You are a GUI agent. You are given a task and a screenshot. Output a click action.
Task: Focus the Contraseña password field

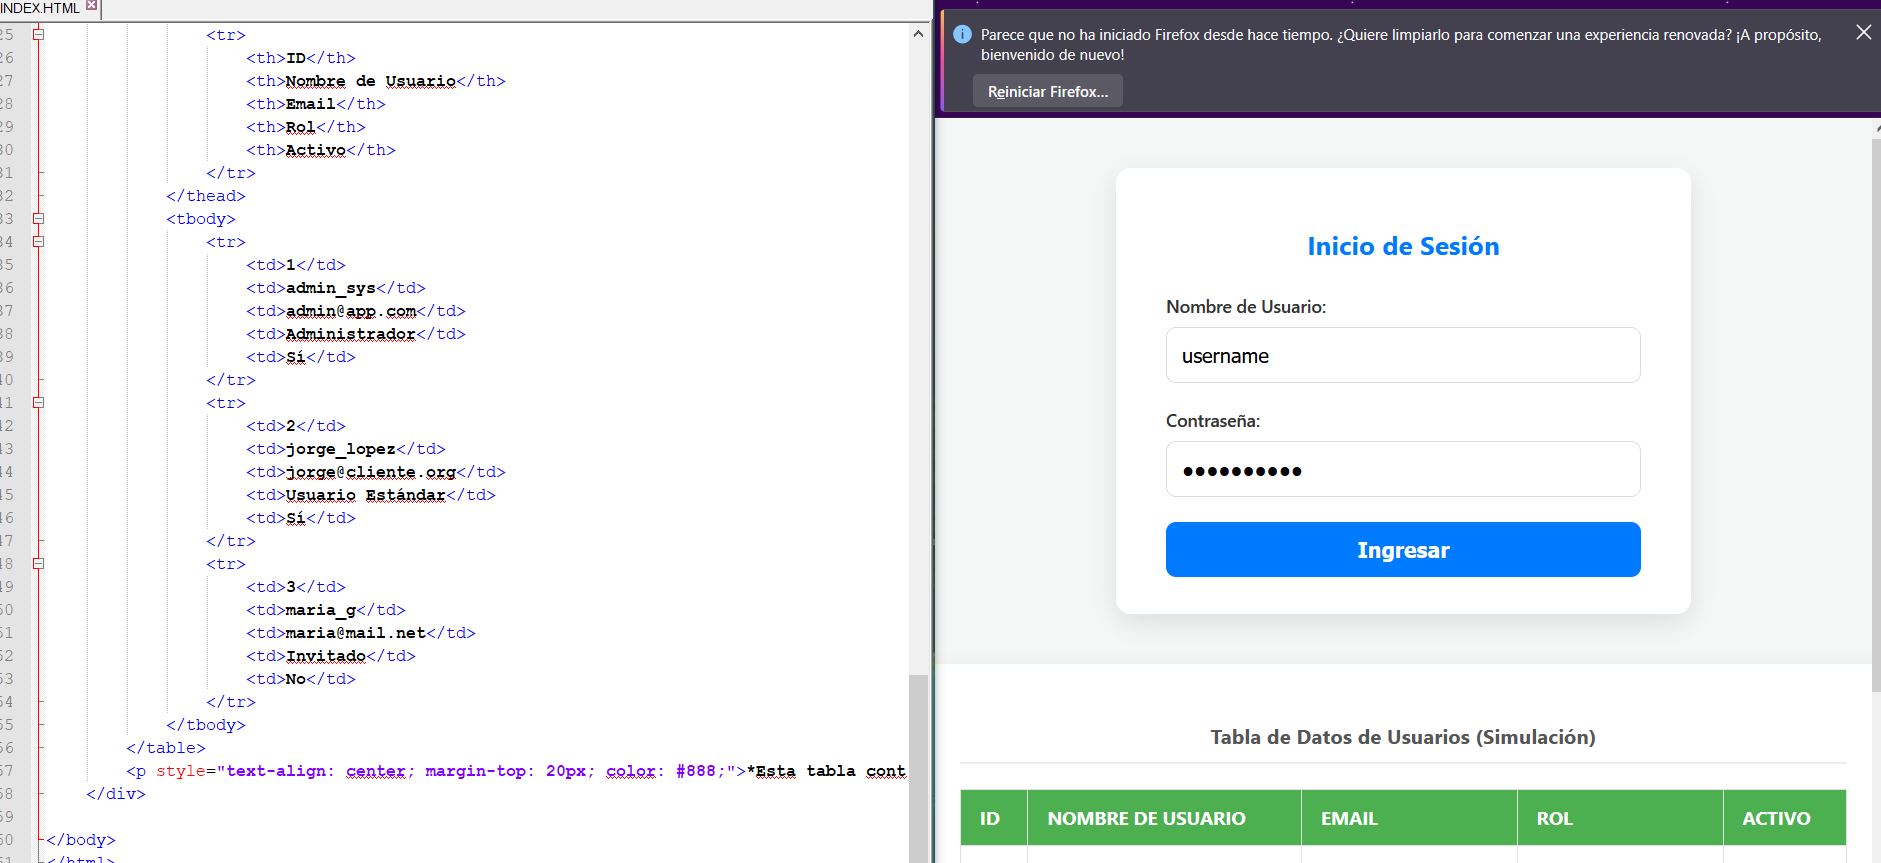(1402, 470)
